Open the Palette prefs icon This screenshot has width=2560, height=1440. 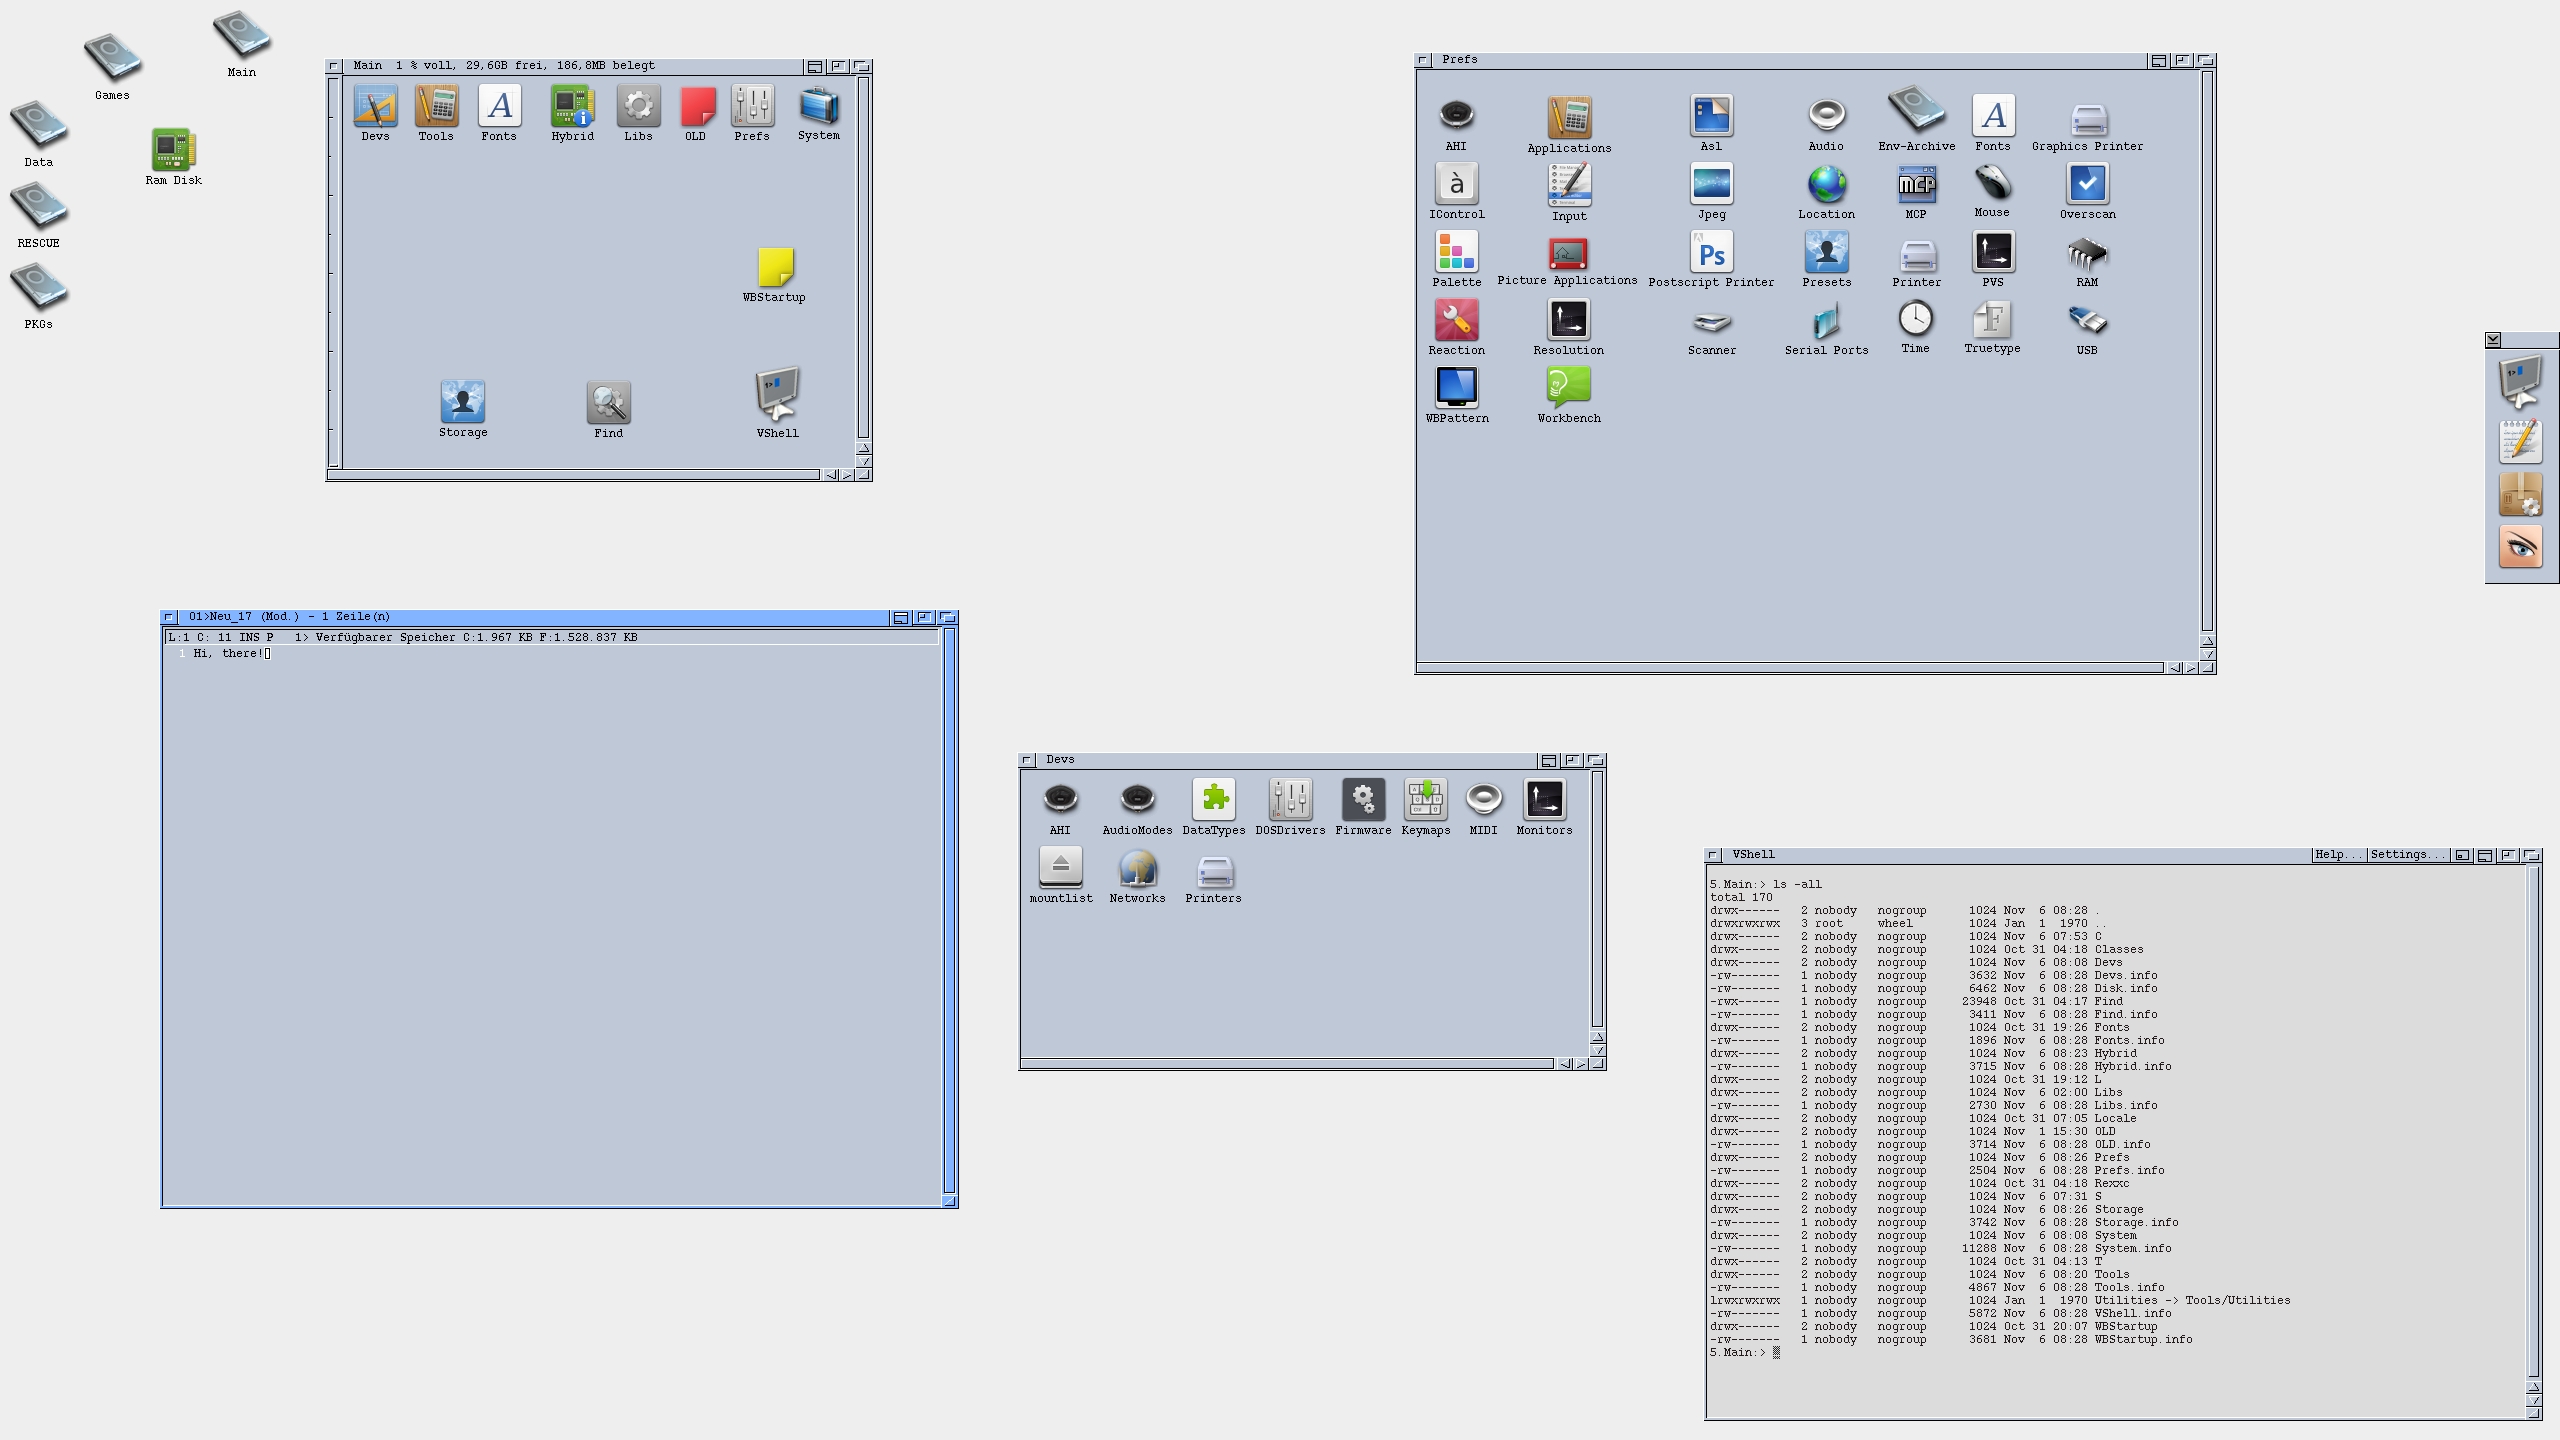coord(1456,252)
